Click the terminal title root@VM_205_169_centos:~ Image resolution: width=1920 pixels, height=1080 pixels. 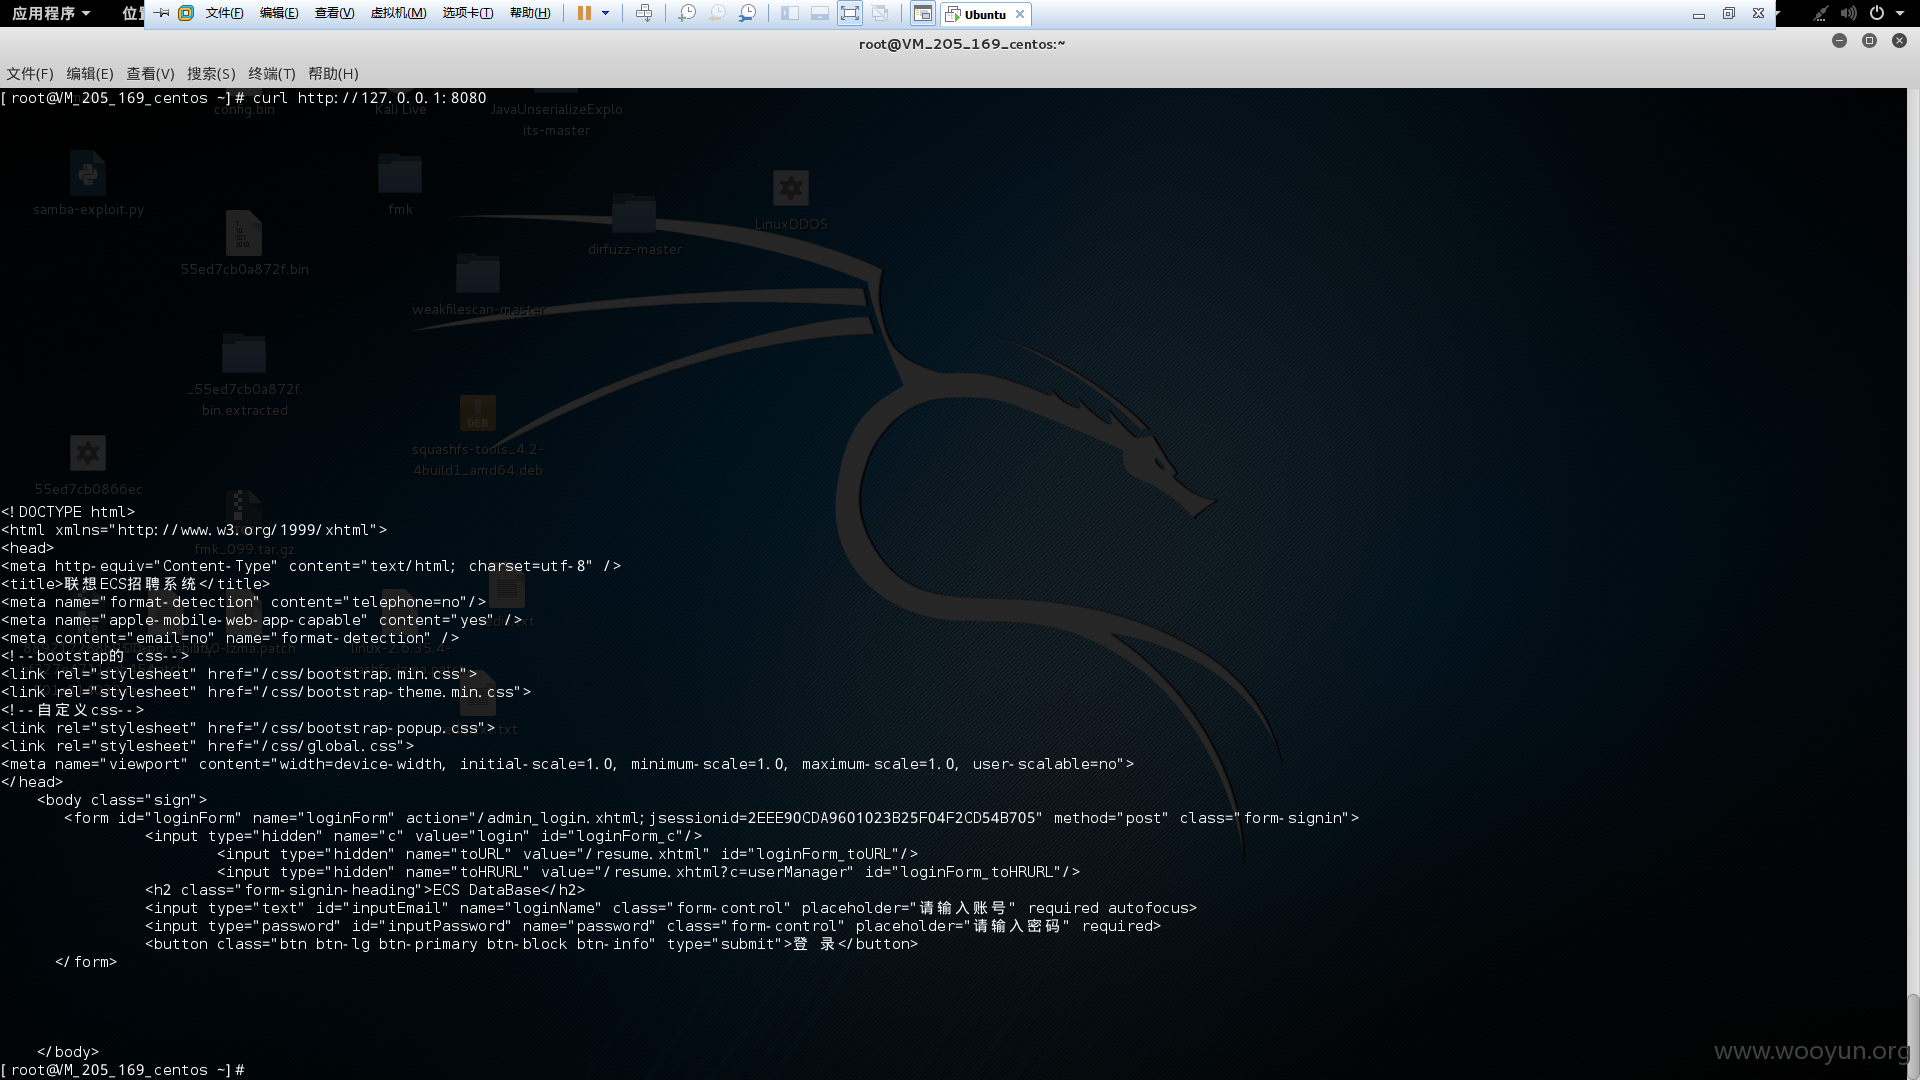[x=962, y=44]
